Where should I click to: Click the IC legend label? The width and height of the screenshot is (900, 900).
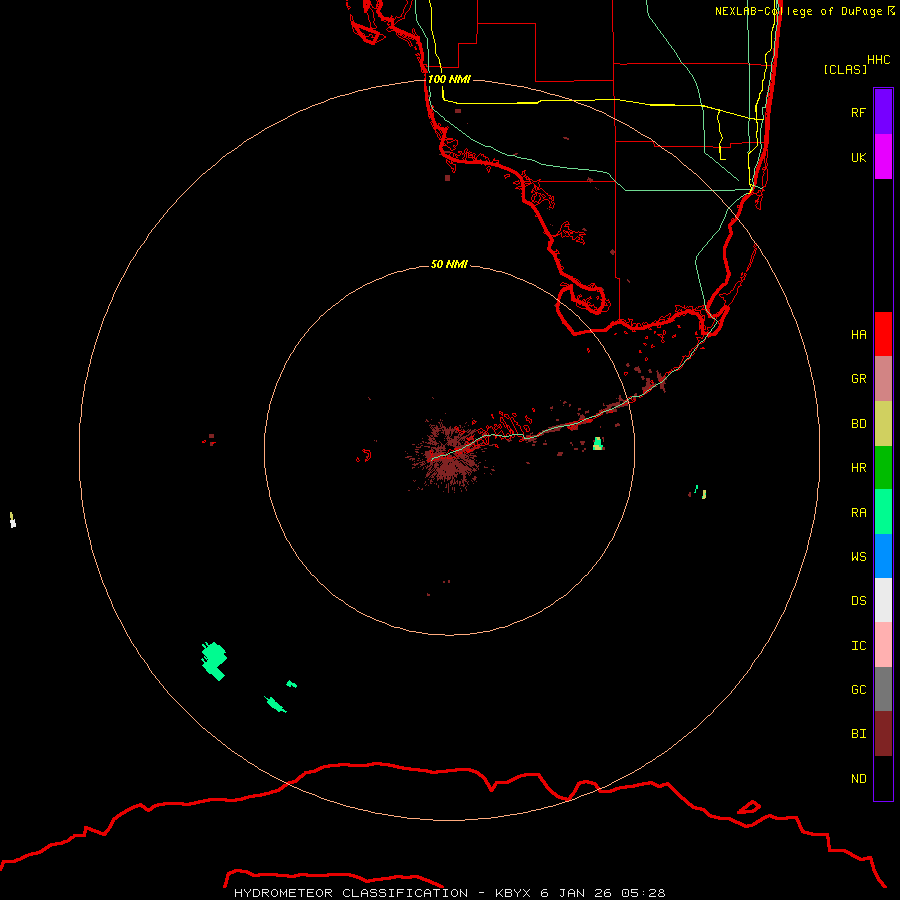[858, 646]
